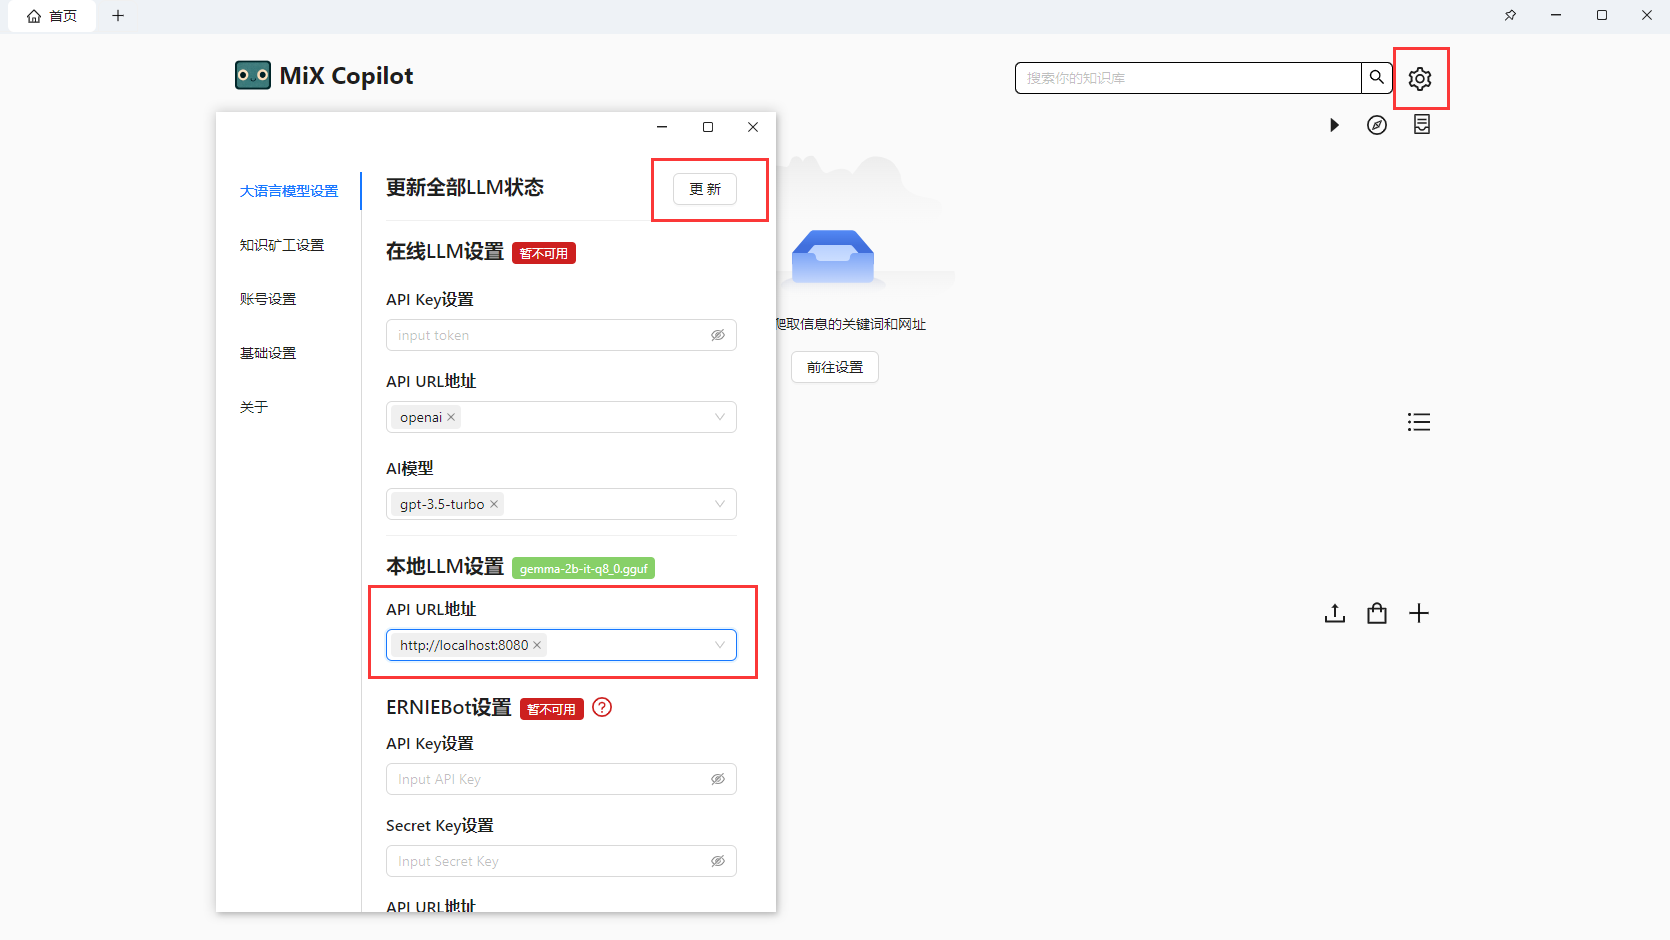Minimize the settings dialog window
Viewport: 1670px width, 940px height.
[x=662, y=127]
